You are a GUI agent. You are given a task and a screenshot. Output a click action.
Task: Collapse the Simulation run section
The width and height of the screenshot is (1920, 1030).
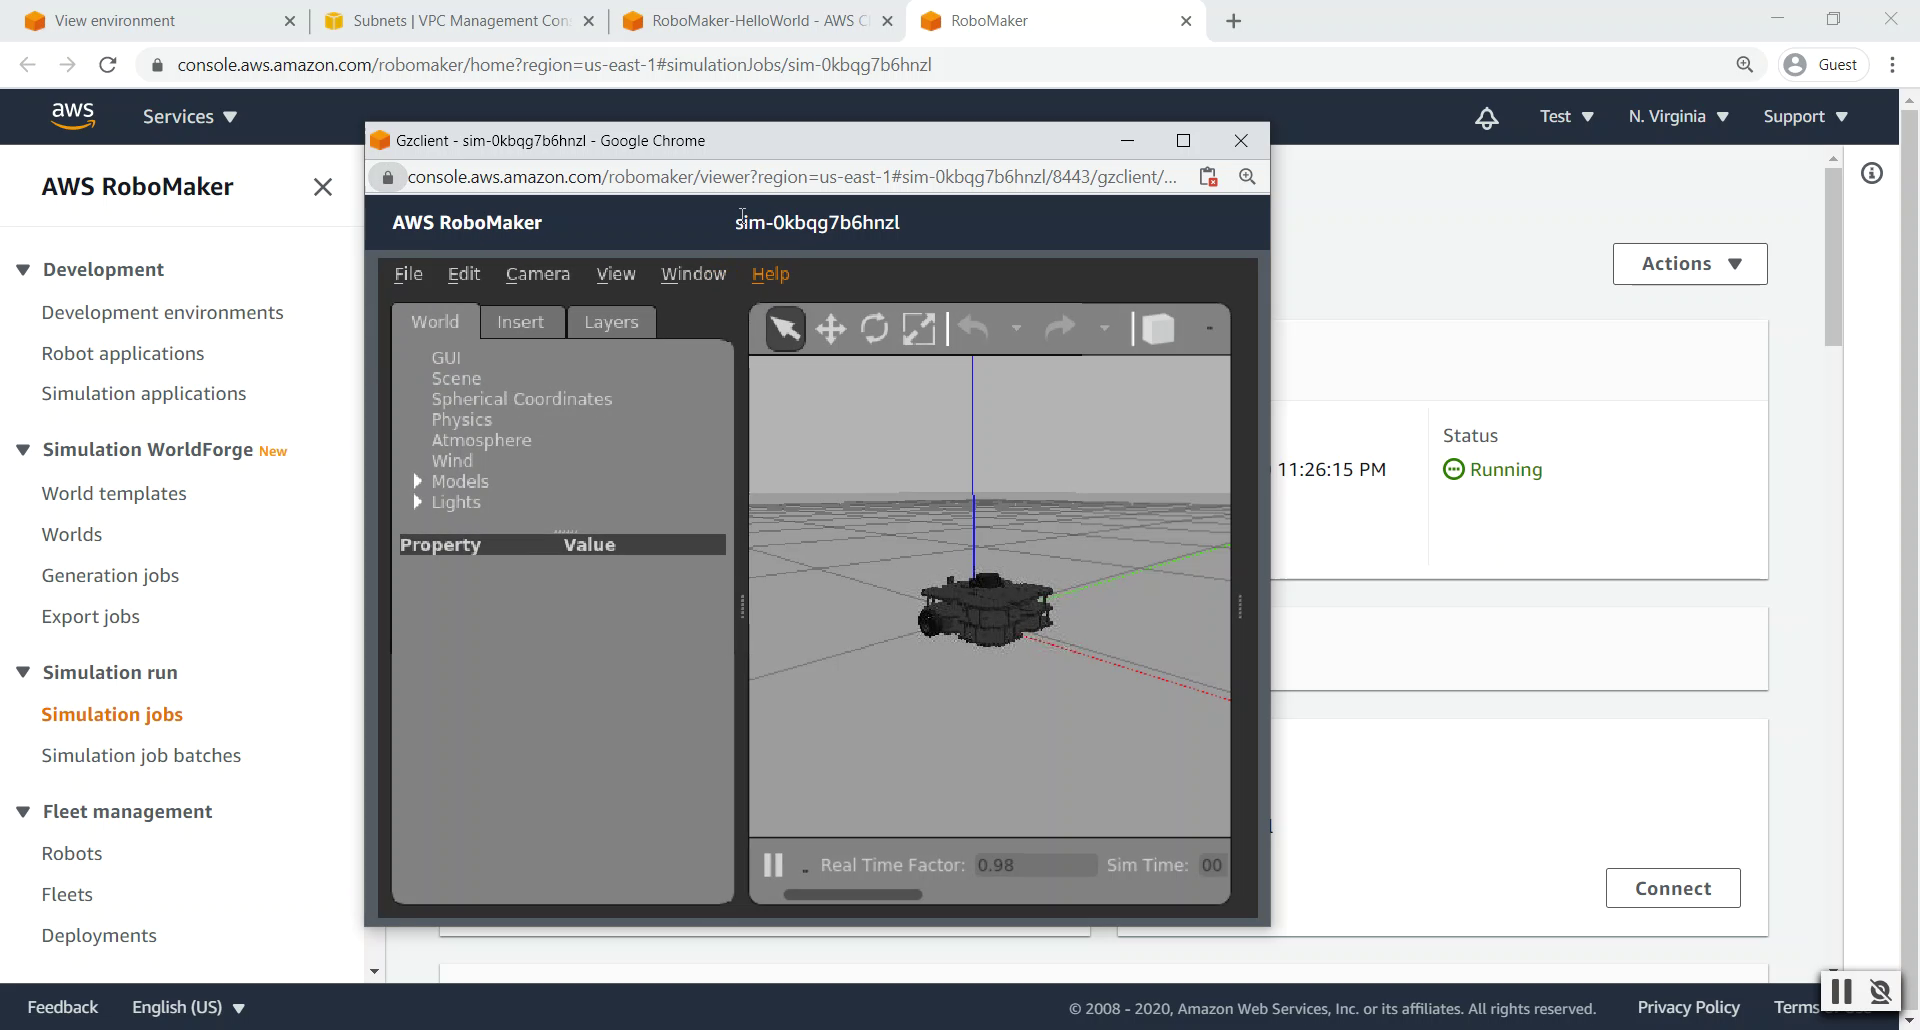coord(23,673)
